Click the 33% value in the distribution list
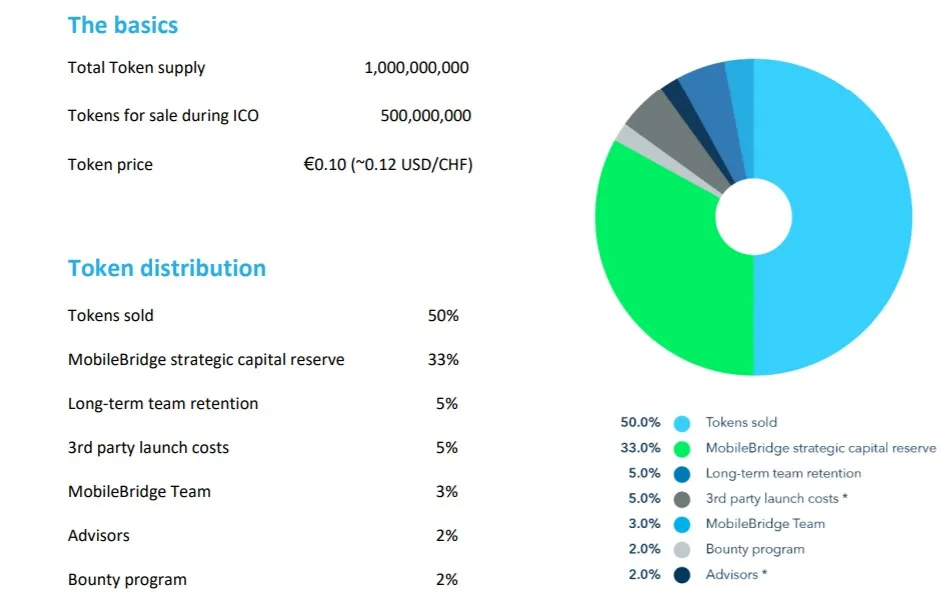 pos(443,360)
